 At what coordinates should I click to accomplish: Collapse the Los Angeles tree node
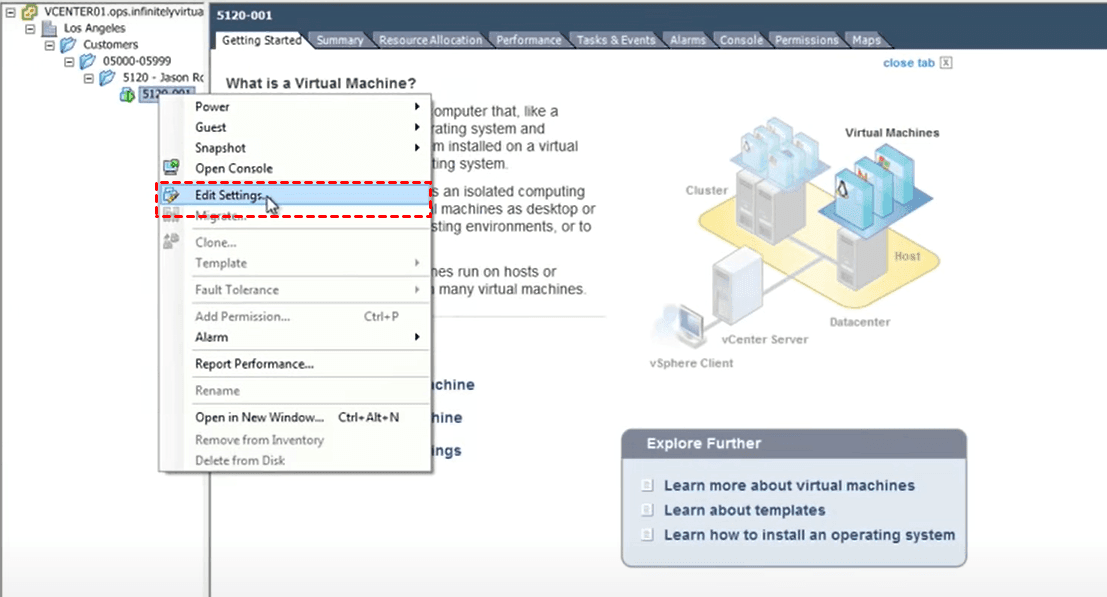tap(30, 29)
